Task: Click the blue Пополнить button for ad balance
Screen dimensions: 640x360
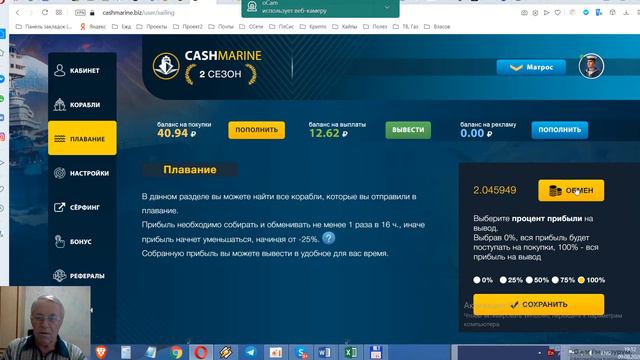Action: (560, 130)
